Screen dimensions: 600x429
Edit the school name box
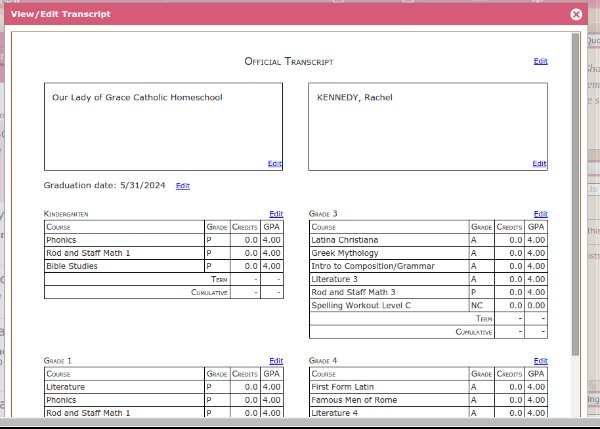coord(275,163)
